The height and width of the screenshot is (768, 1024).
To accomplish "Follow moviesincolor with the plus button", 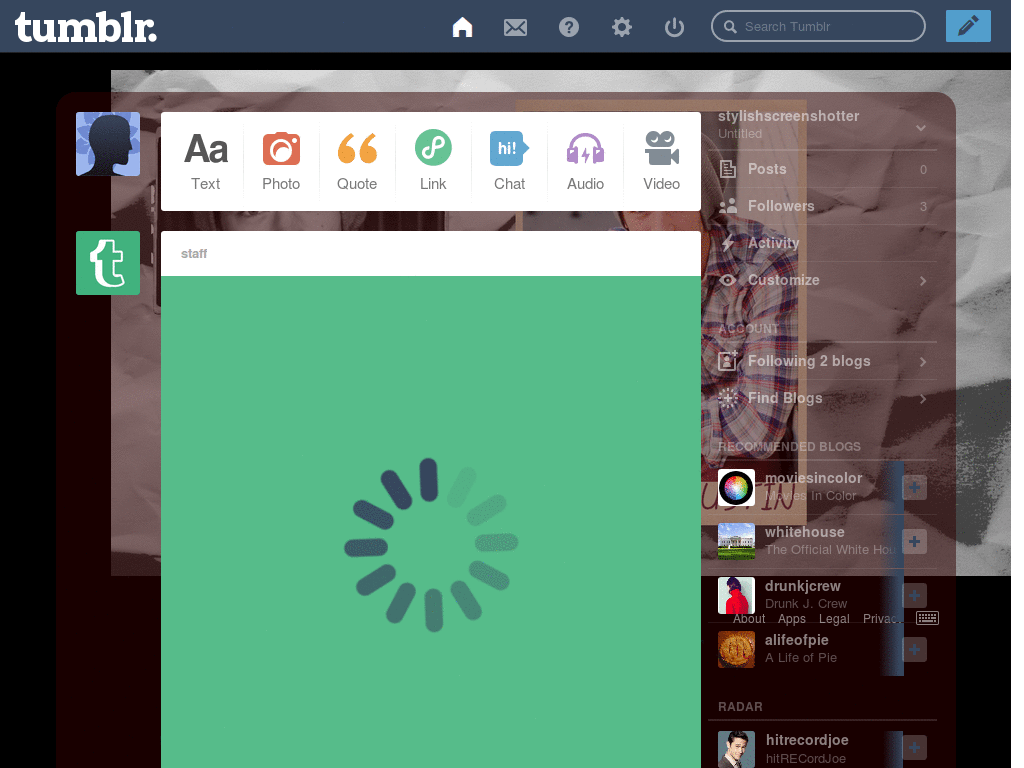I will [914, 487].
